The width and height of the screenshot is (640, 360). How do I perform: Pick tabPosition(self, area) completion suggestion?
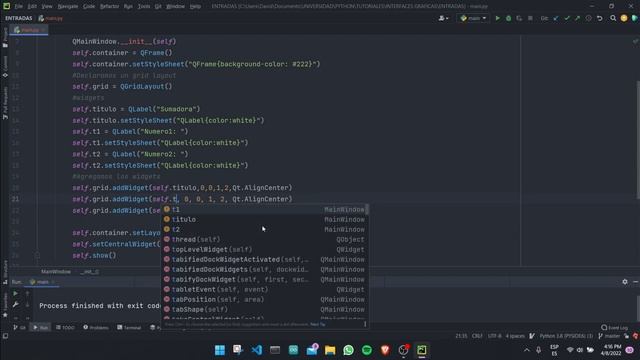[264, 300]
